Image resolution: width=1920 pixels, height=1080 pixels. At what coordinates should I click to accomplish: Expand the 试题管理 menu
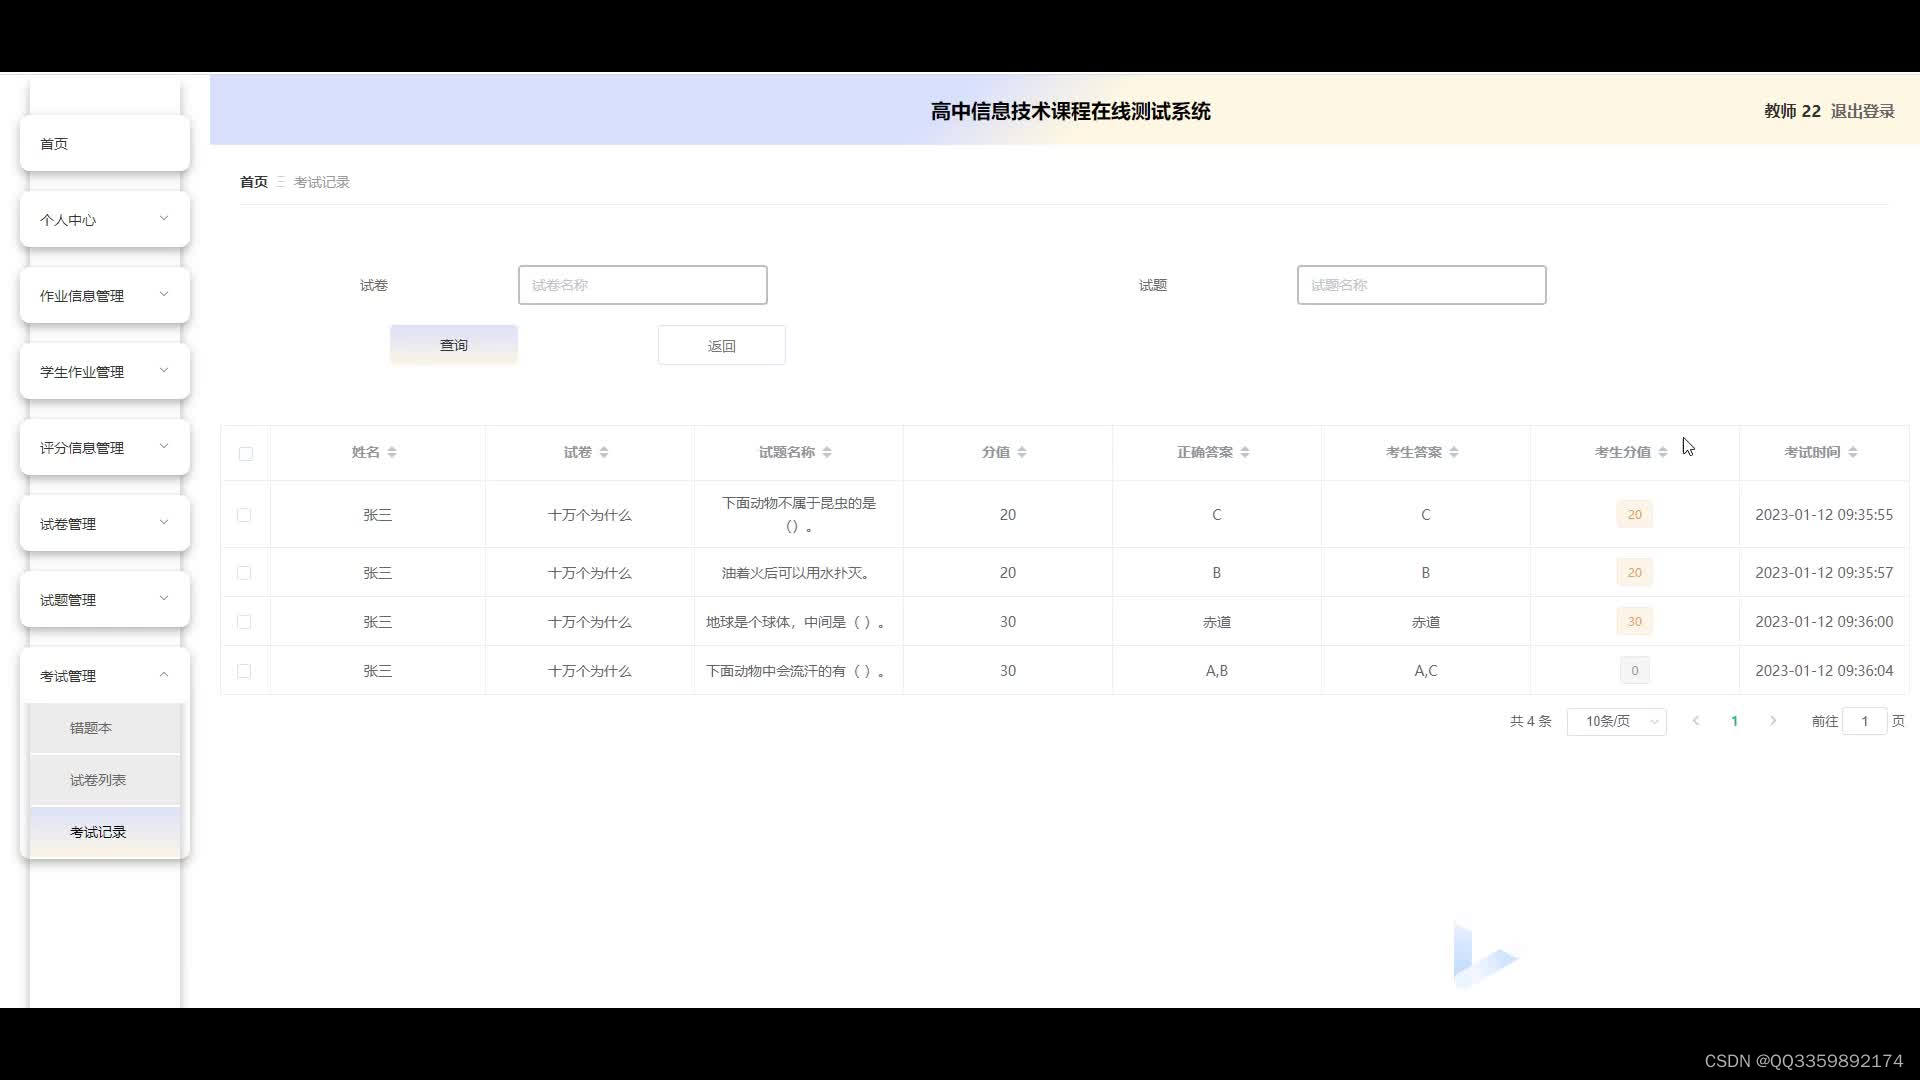(x=105, y=600)
